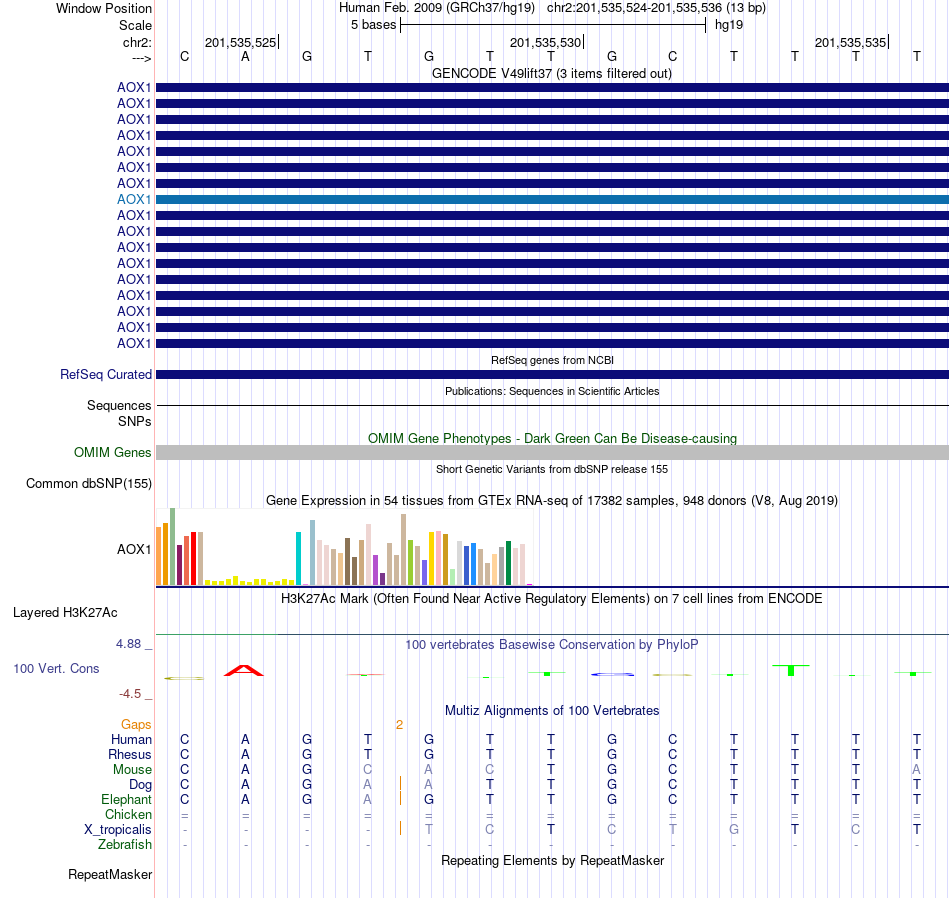Click the light-blue AOX1 transcript bar
This screenshot has width=950, height=898.
(x=553, y=199)
